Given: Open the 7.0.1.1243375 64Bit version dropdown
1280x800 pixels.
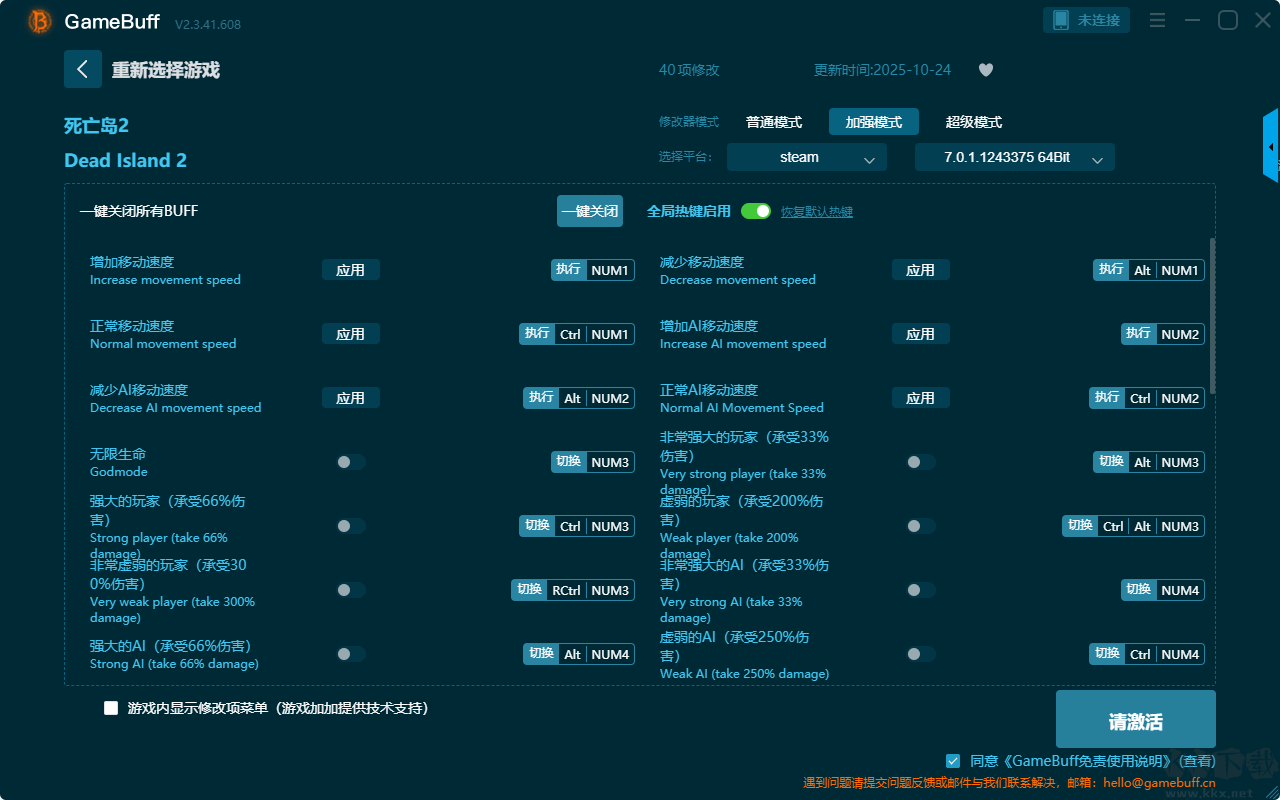Looking at the screenshot, I should click(1015, 157).
